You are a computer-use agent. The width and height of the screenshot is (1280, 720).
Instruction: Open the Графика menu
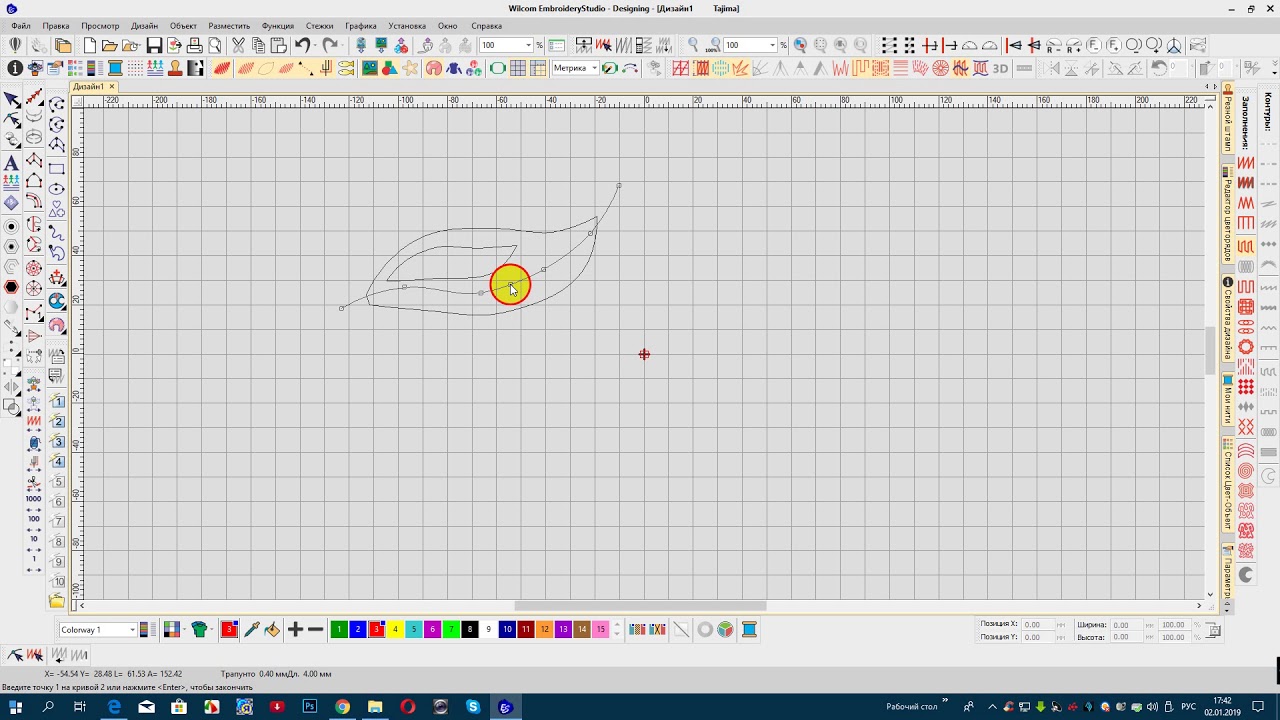click(361, 26)
